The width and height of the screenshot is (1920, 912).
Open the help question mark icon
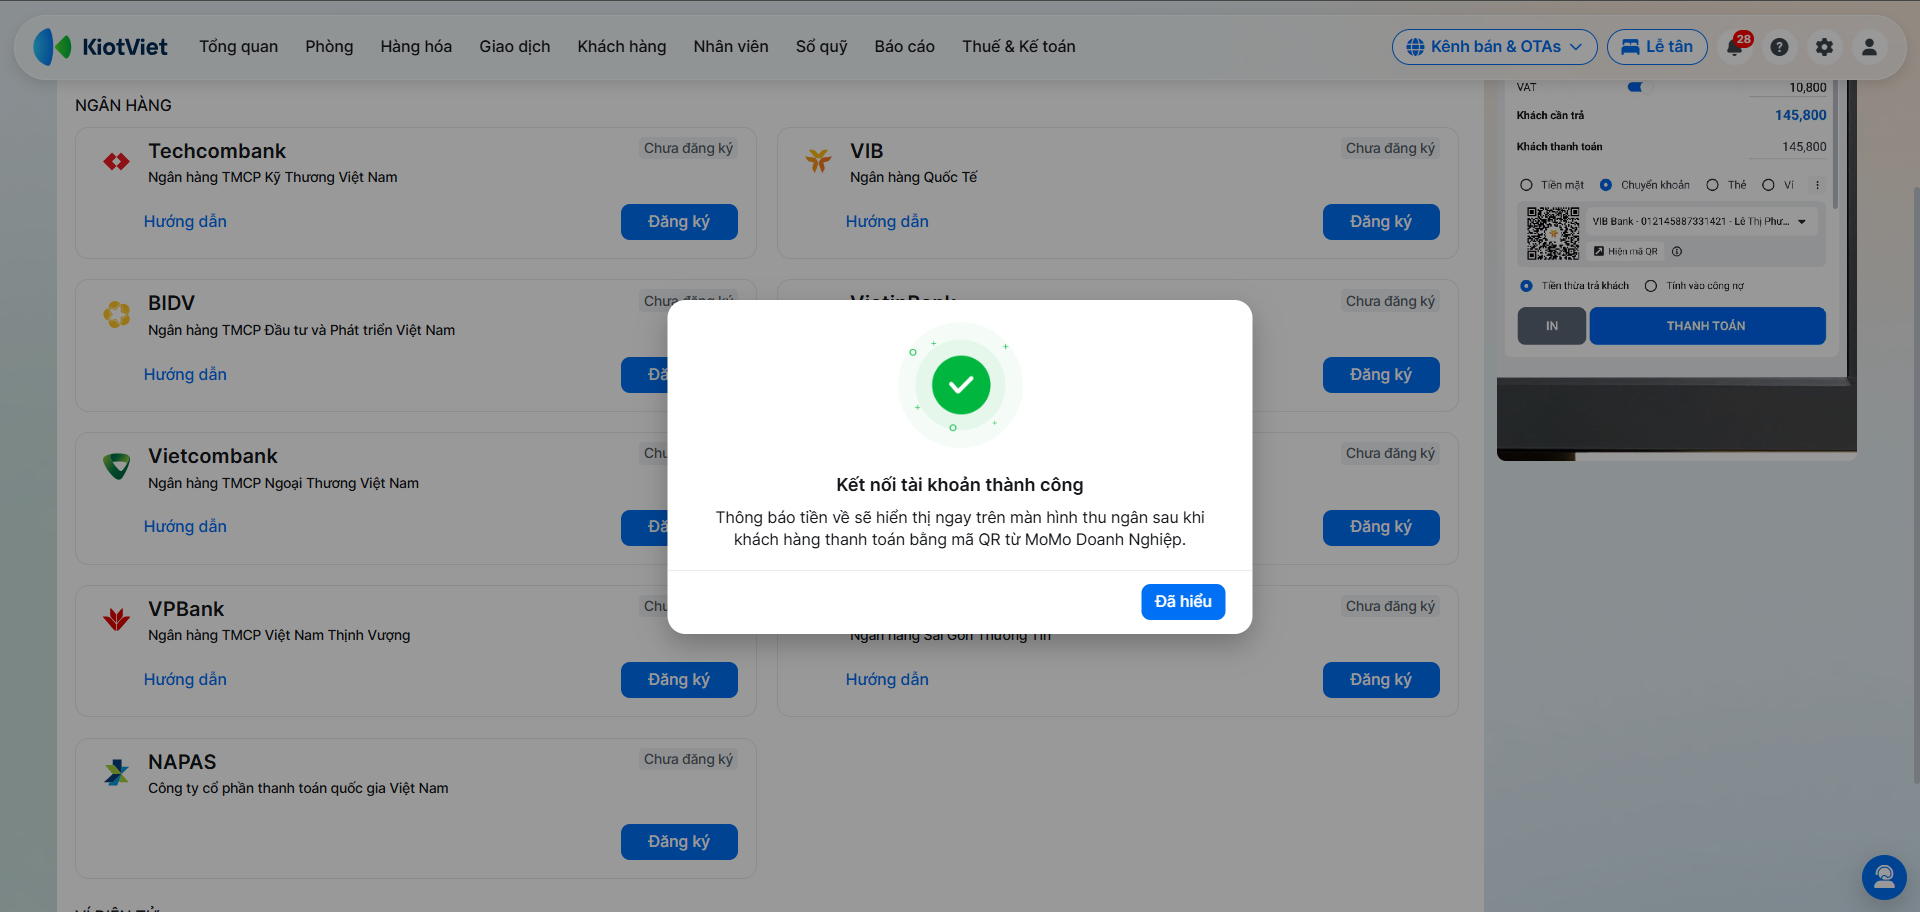1779,47
